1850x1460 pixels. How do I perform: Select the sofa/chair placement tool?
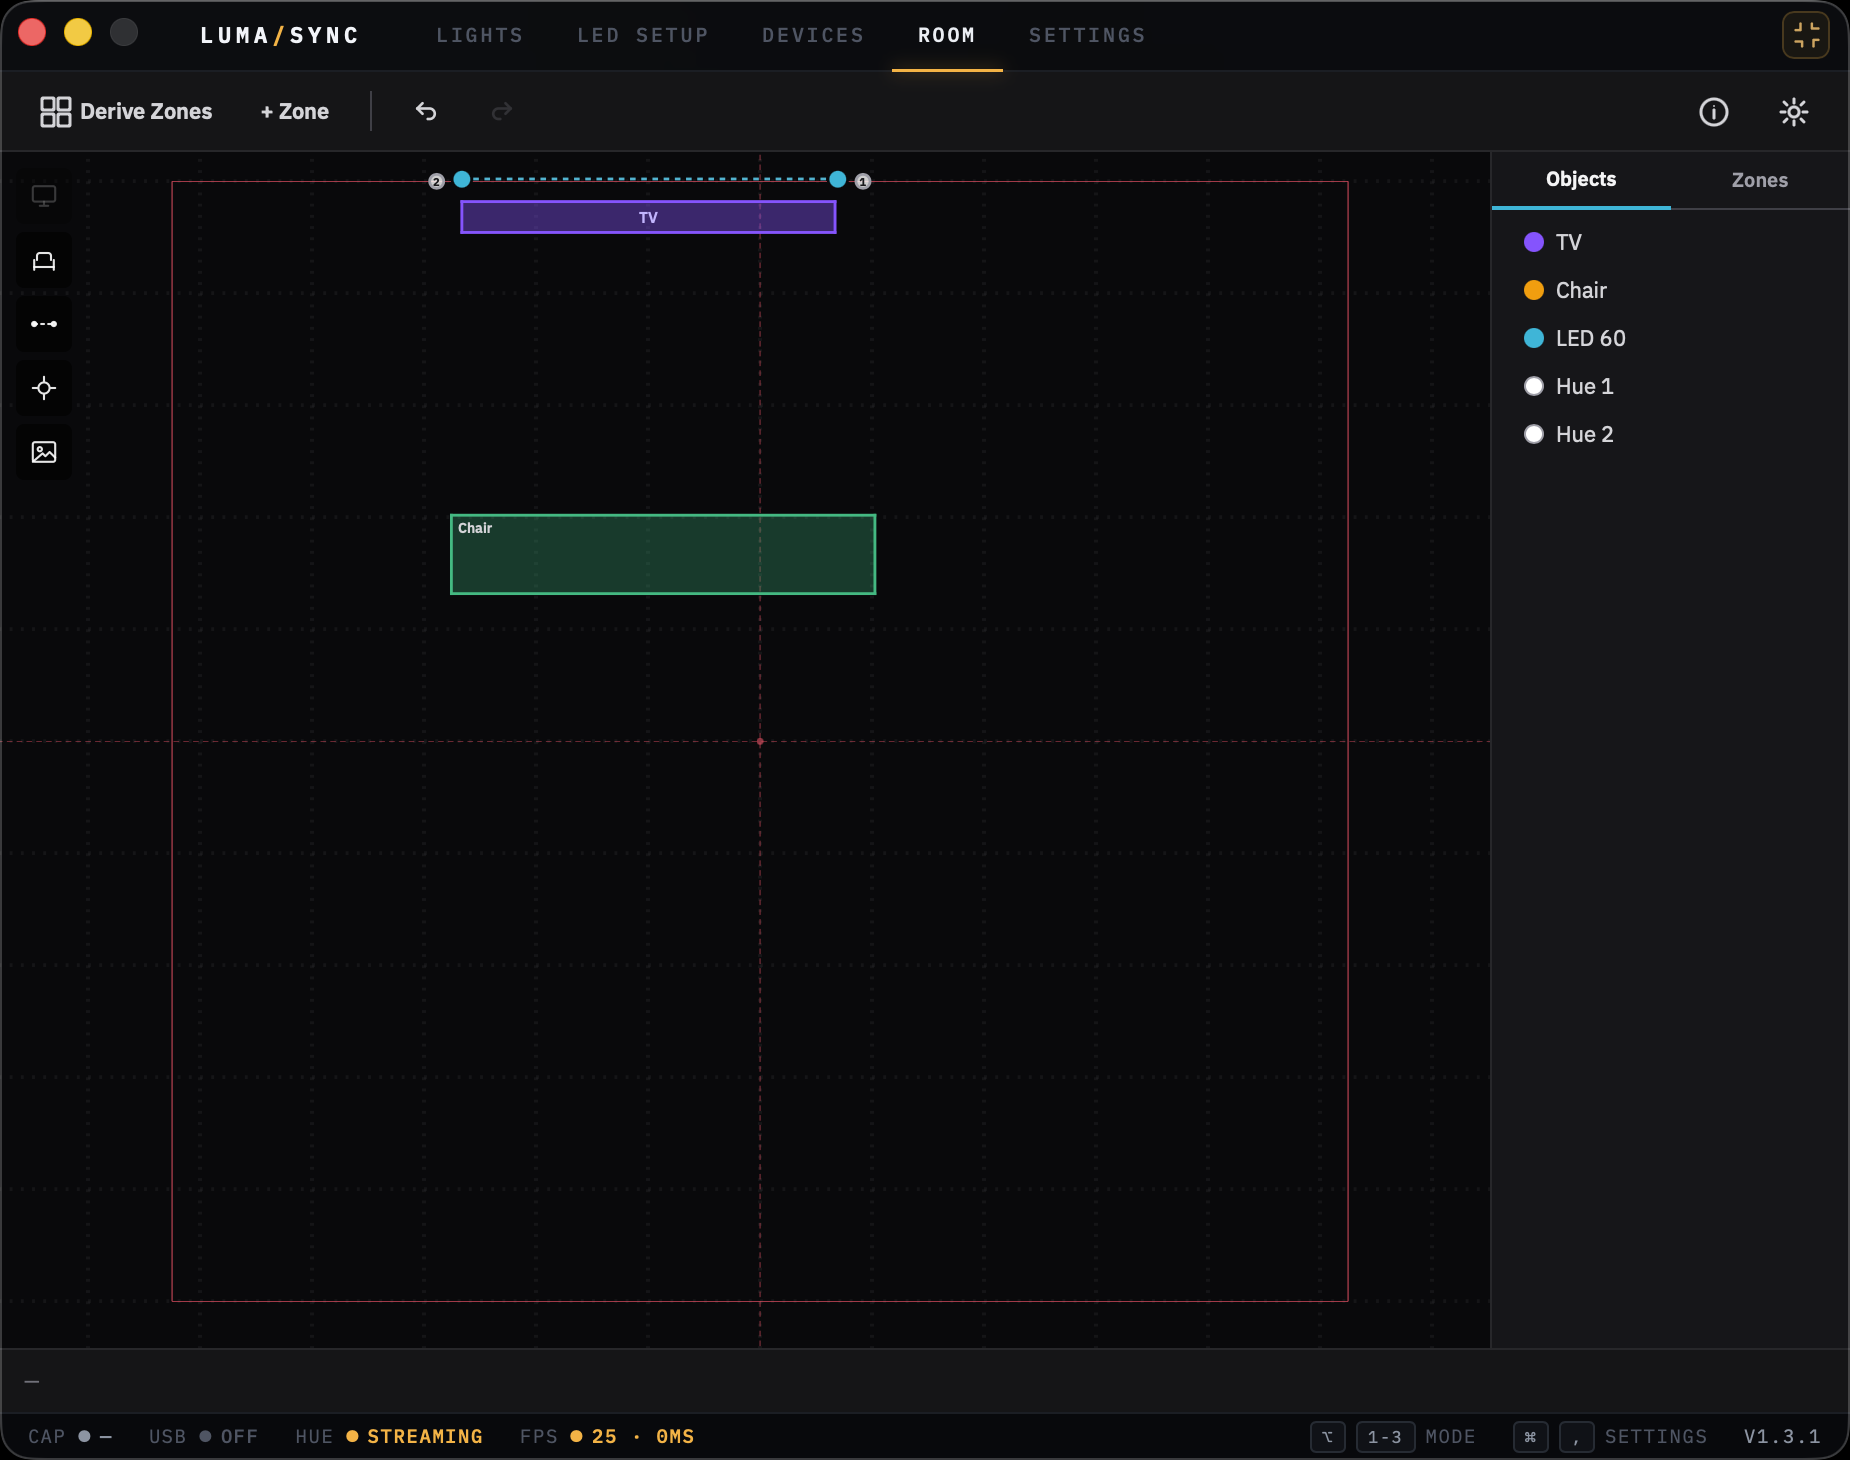[x=44, y=260]
